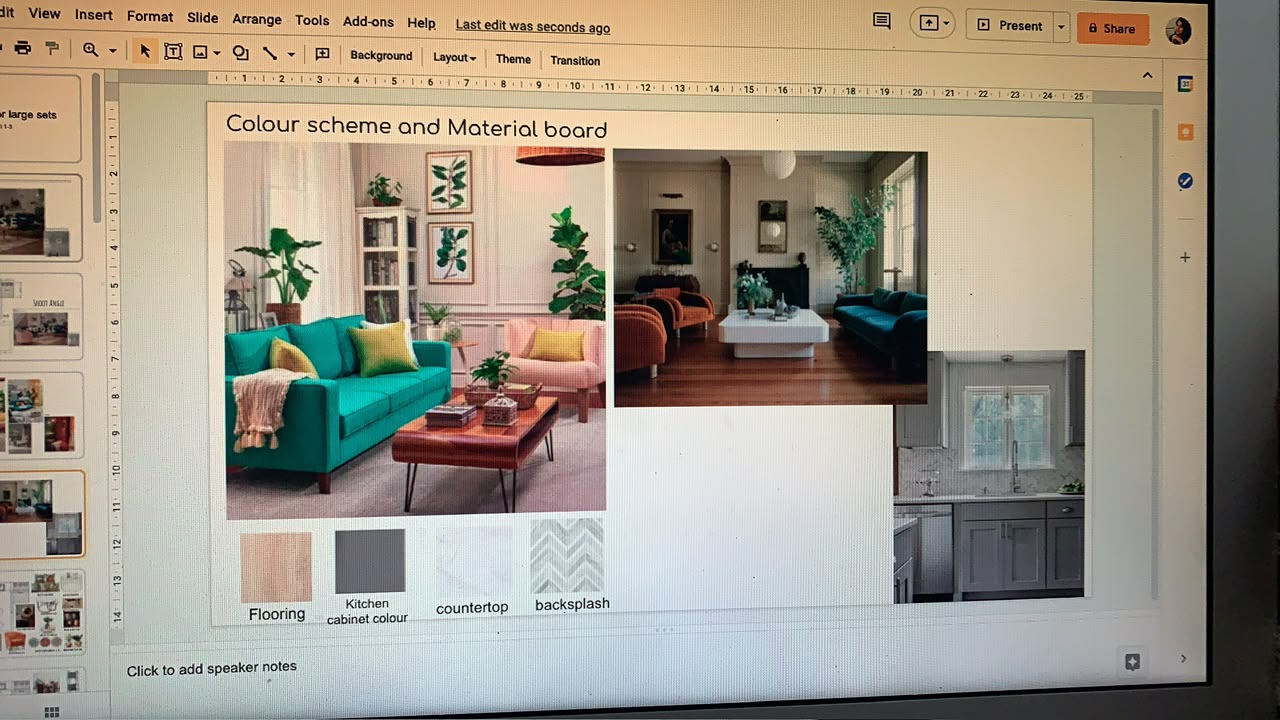Image resolution: width=1280 pixels, height=720 pixels.
Task: Open the shape tool
Action: pos(241,53)
